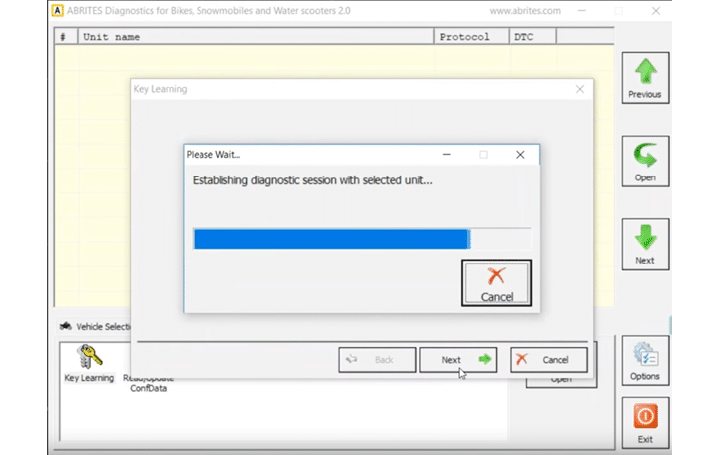
Task: Click the Open icon in right sidebar
Action: 645,161
